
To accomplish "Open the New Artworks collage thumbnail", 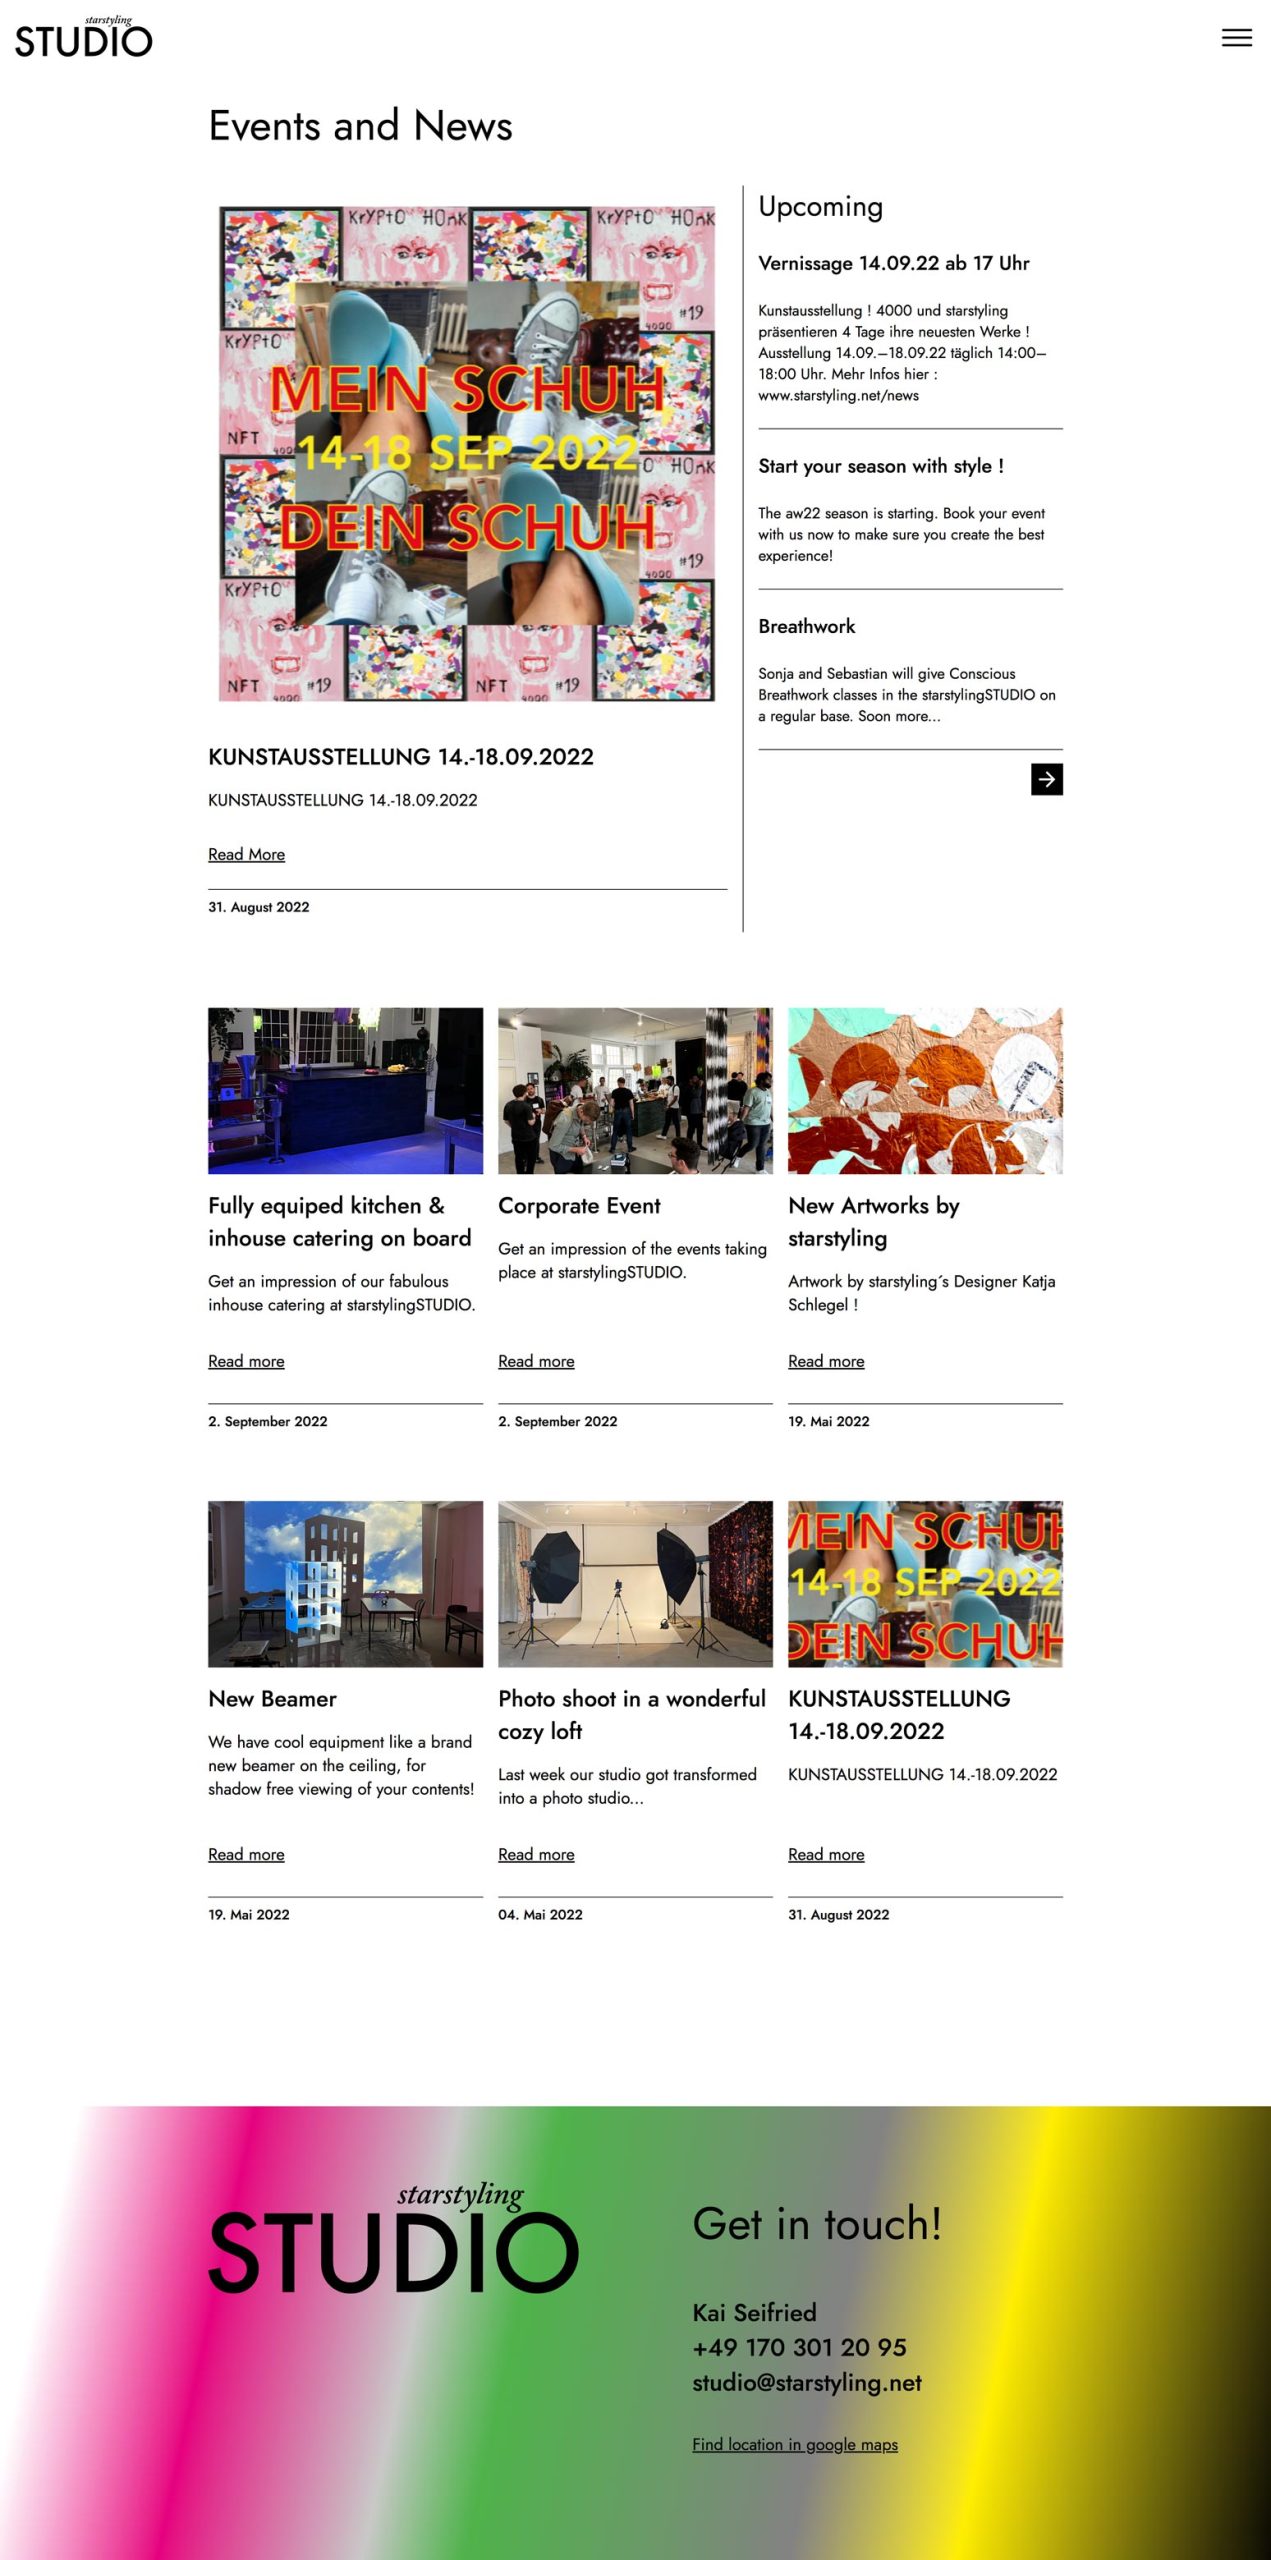I will point(925,1090).
